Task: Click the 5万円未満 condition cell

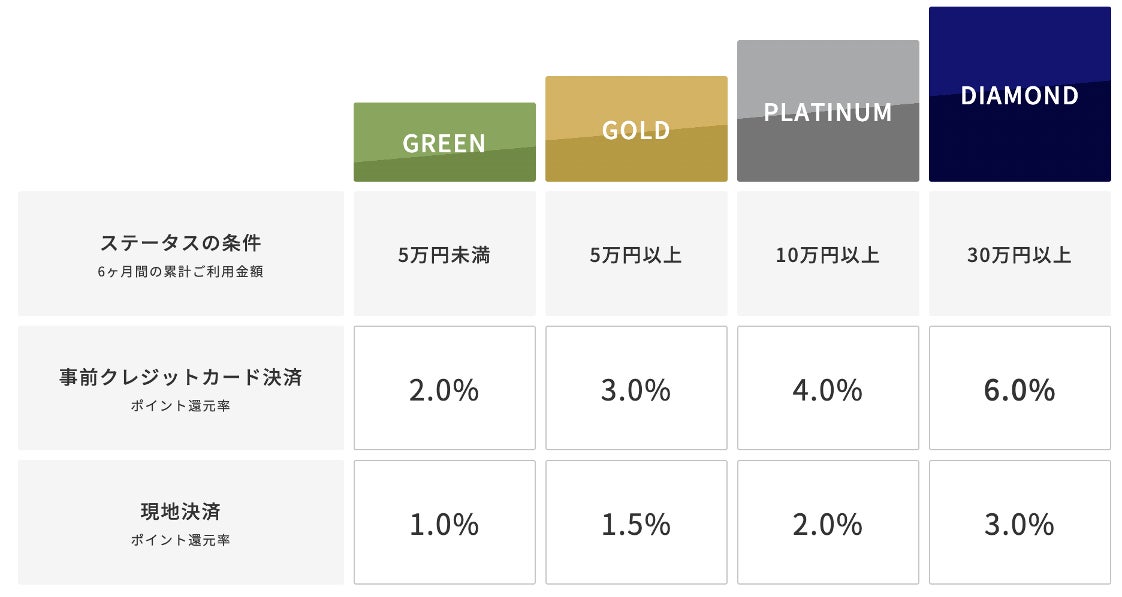Action: (x=444, y=254)
